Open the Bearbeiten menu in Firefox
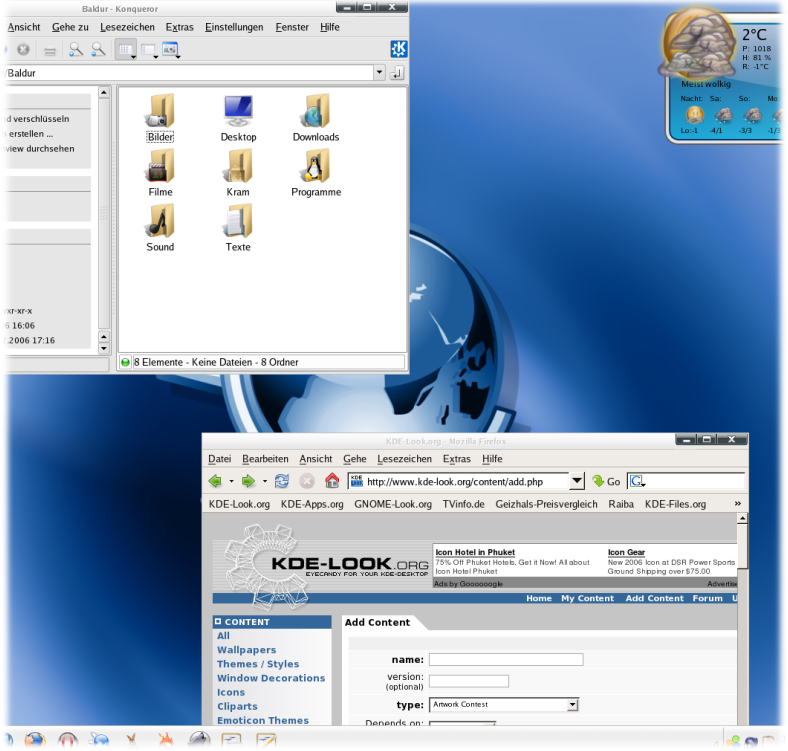788x751 pixels. click(x=265, y=458)
